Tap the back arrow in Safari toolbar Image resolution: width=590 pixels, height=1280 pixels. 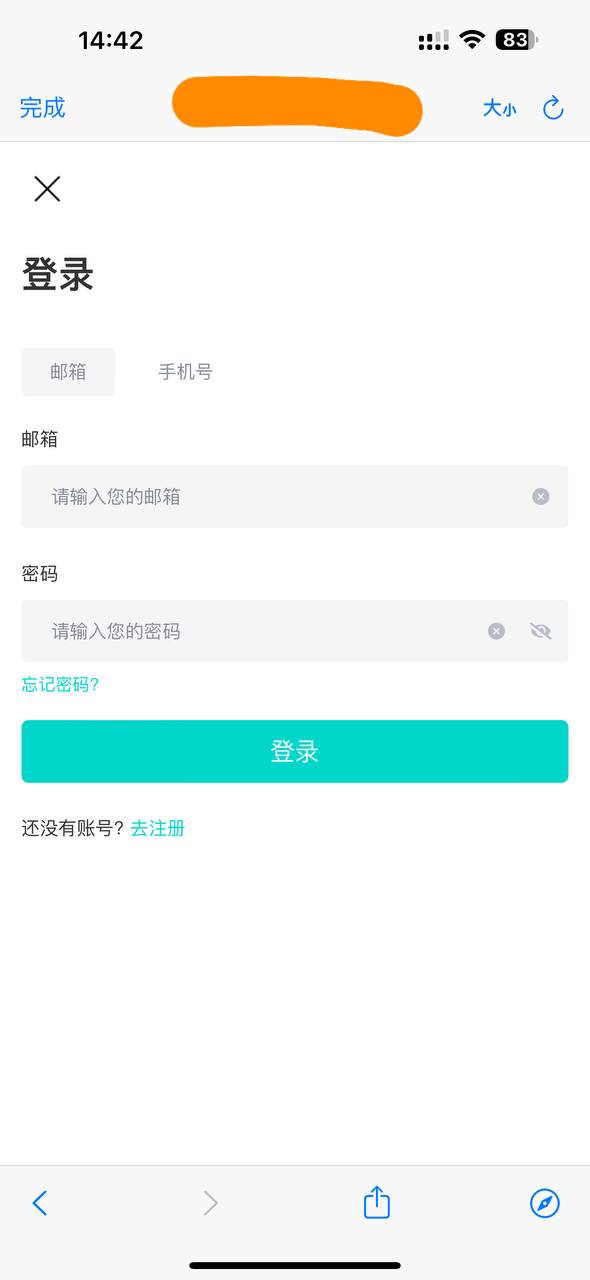point(41,1203)
